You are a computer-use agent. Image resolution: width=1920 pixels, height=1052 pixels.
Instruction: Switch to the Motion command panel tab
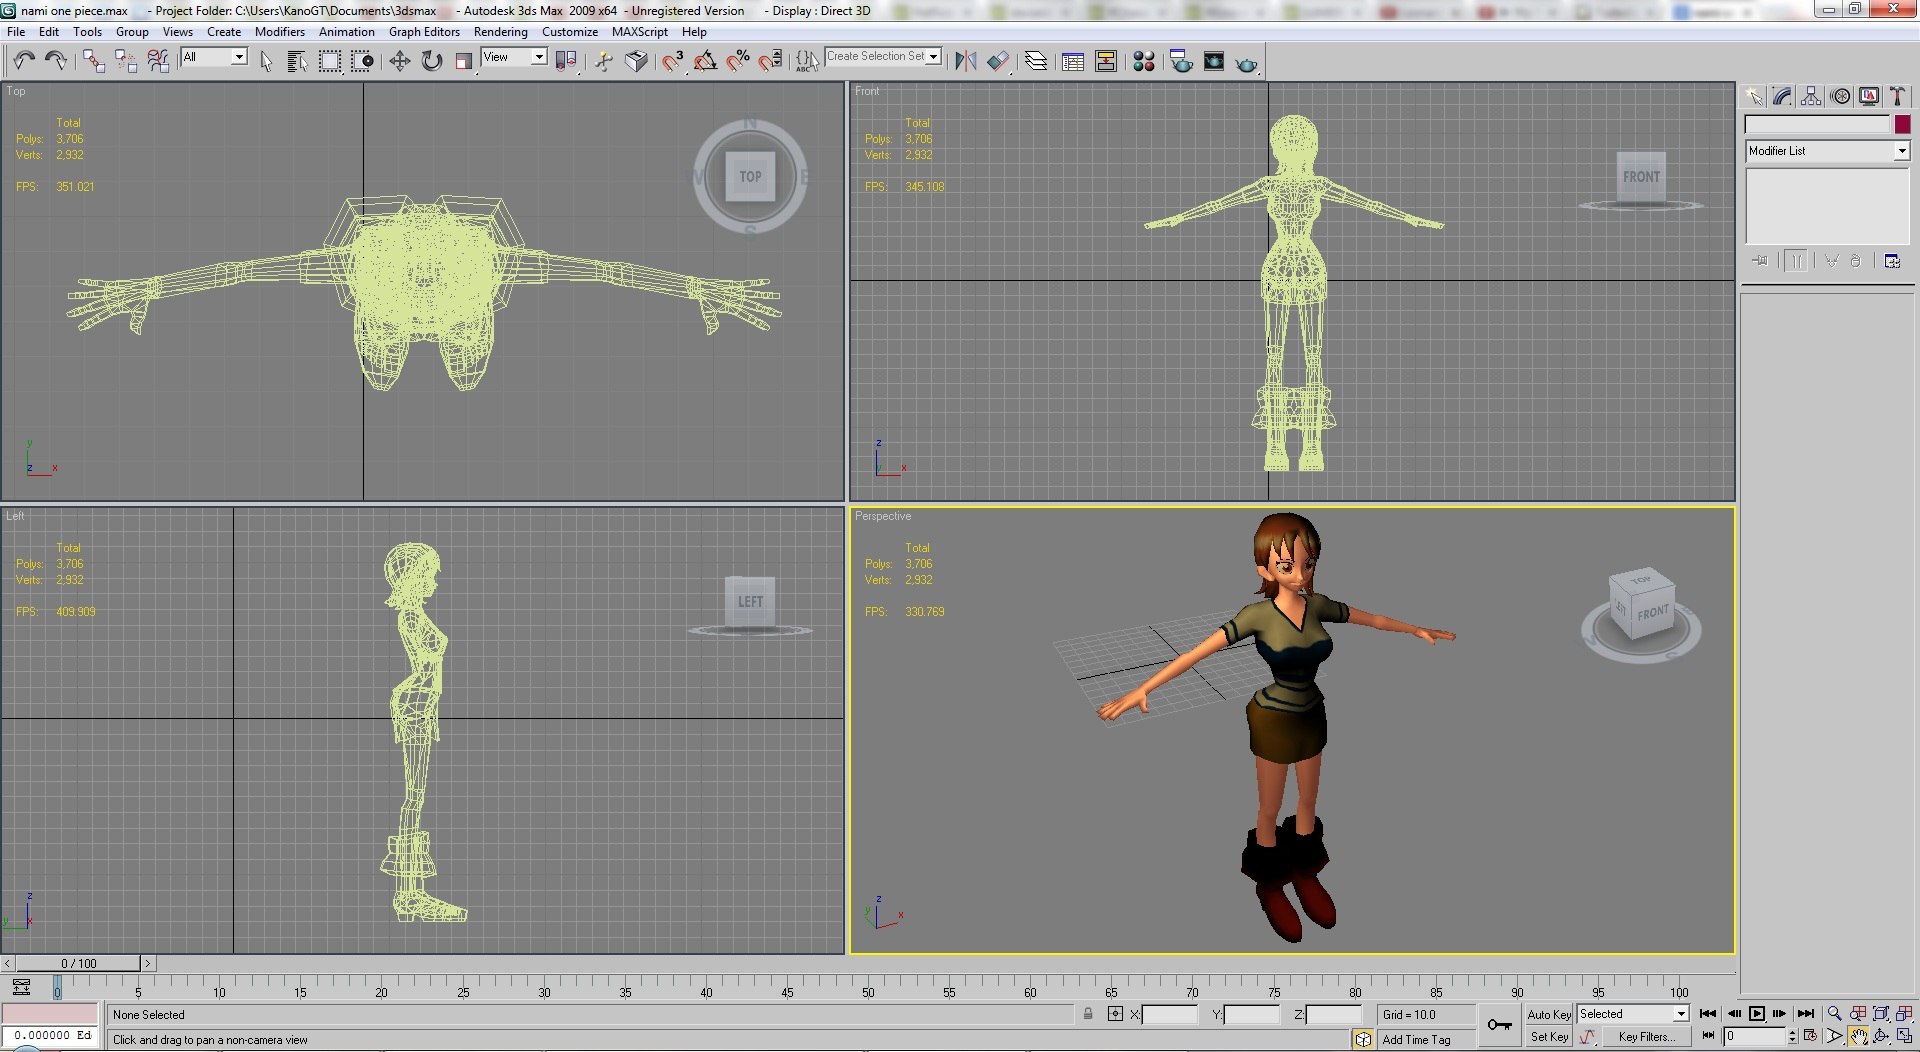tap(1840, 96)
